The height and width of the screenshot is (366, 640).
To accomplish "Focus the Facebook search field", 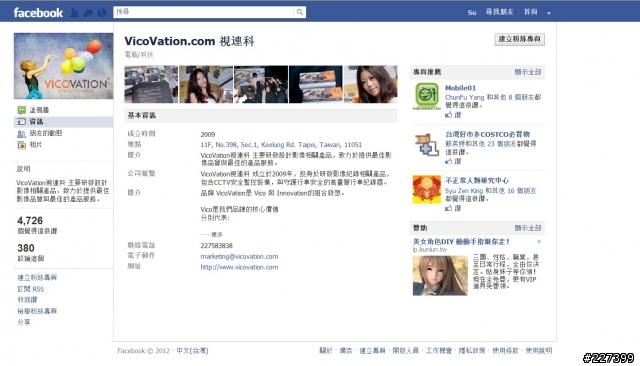I will click(x=204, y=12).
